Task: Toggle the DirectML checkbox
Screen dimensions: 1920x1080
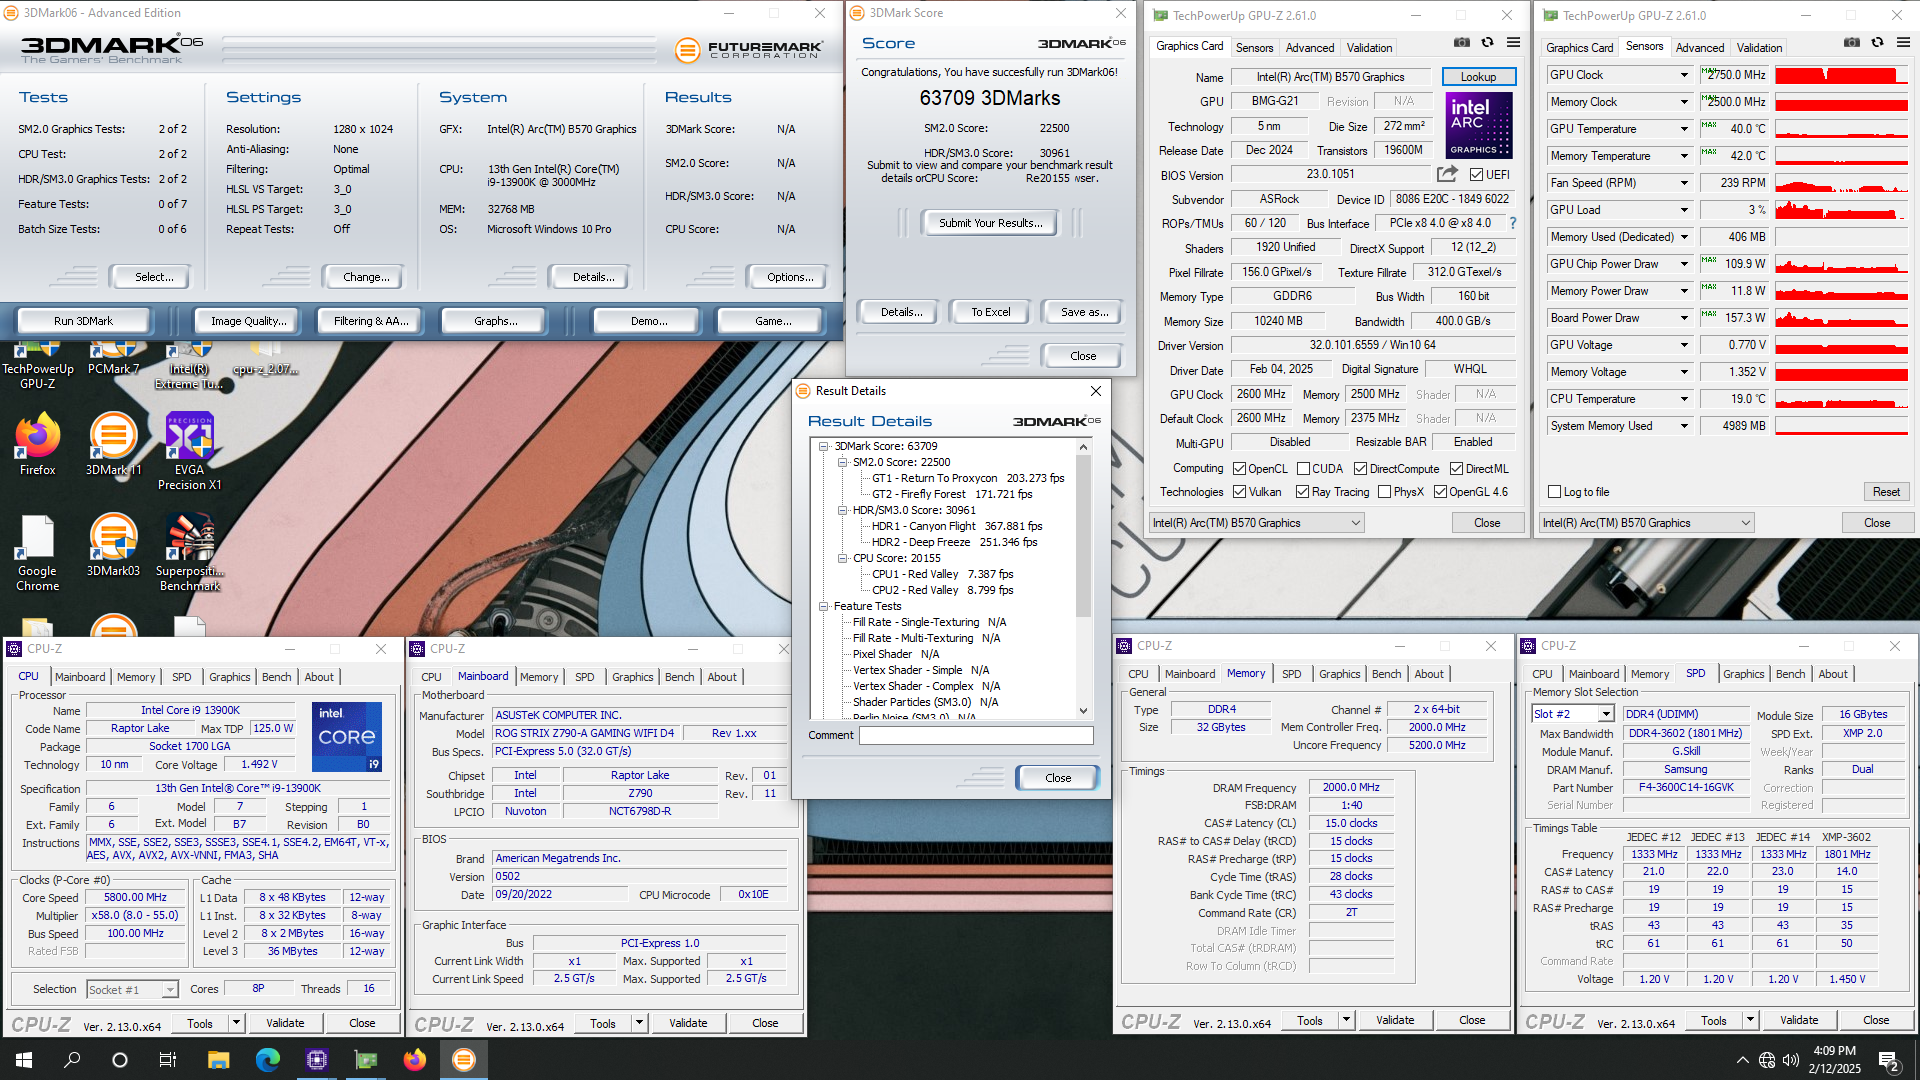Action: coord(1457,469)
